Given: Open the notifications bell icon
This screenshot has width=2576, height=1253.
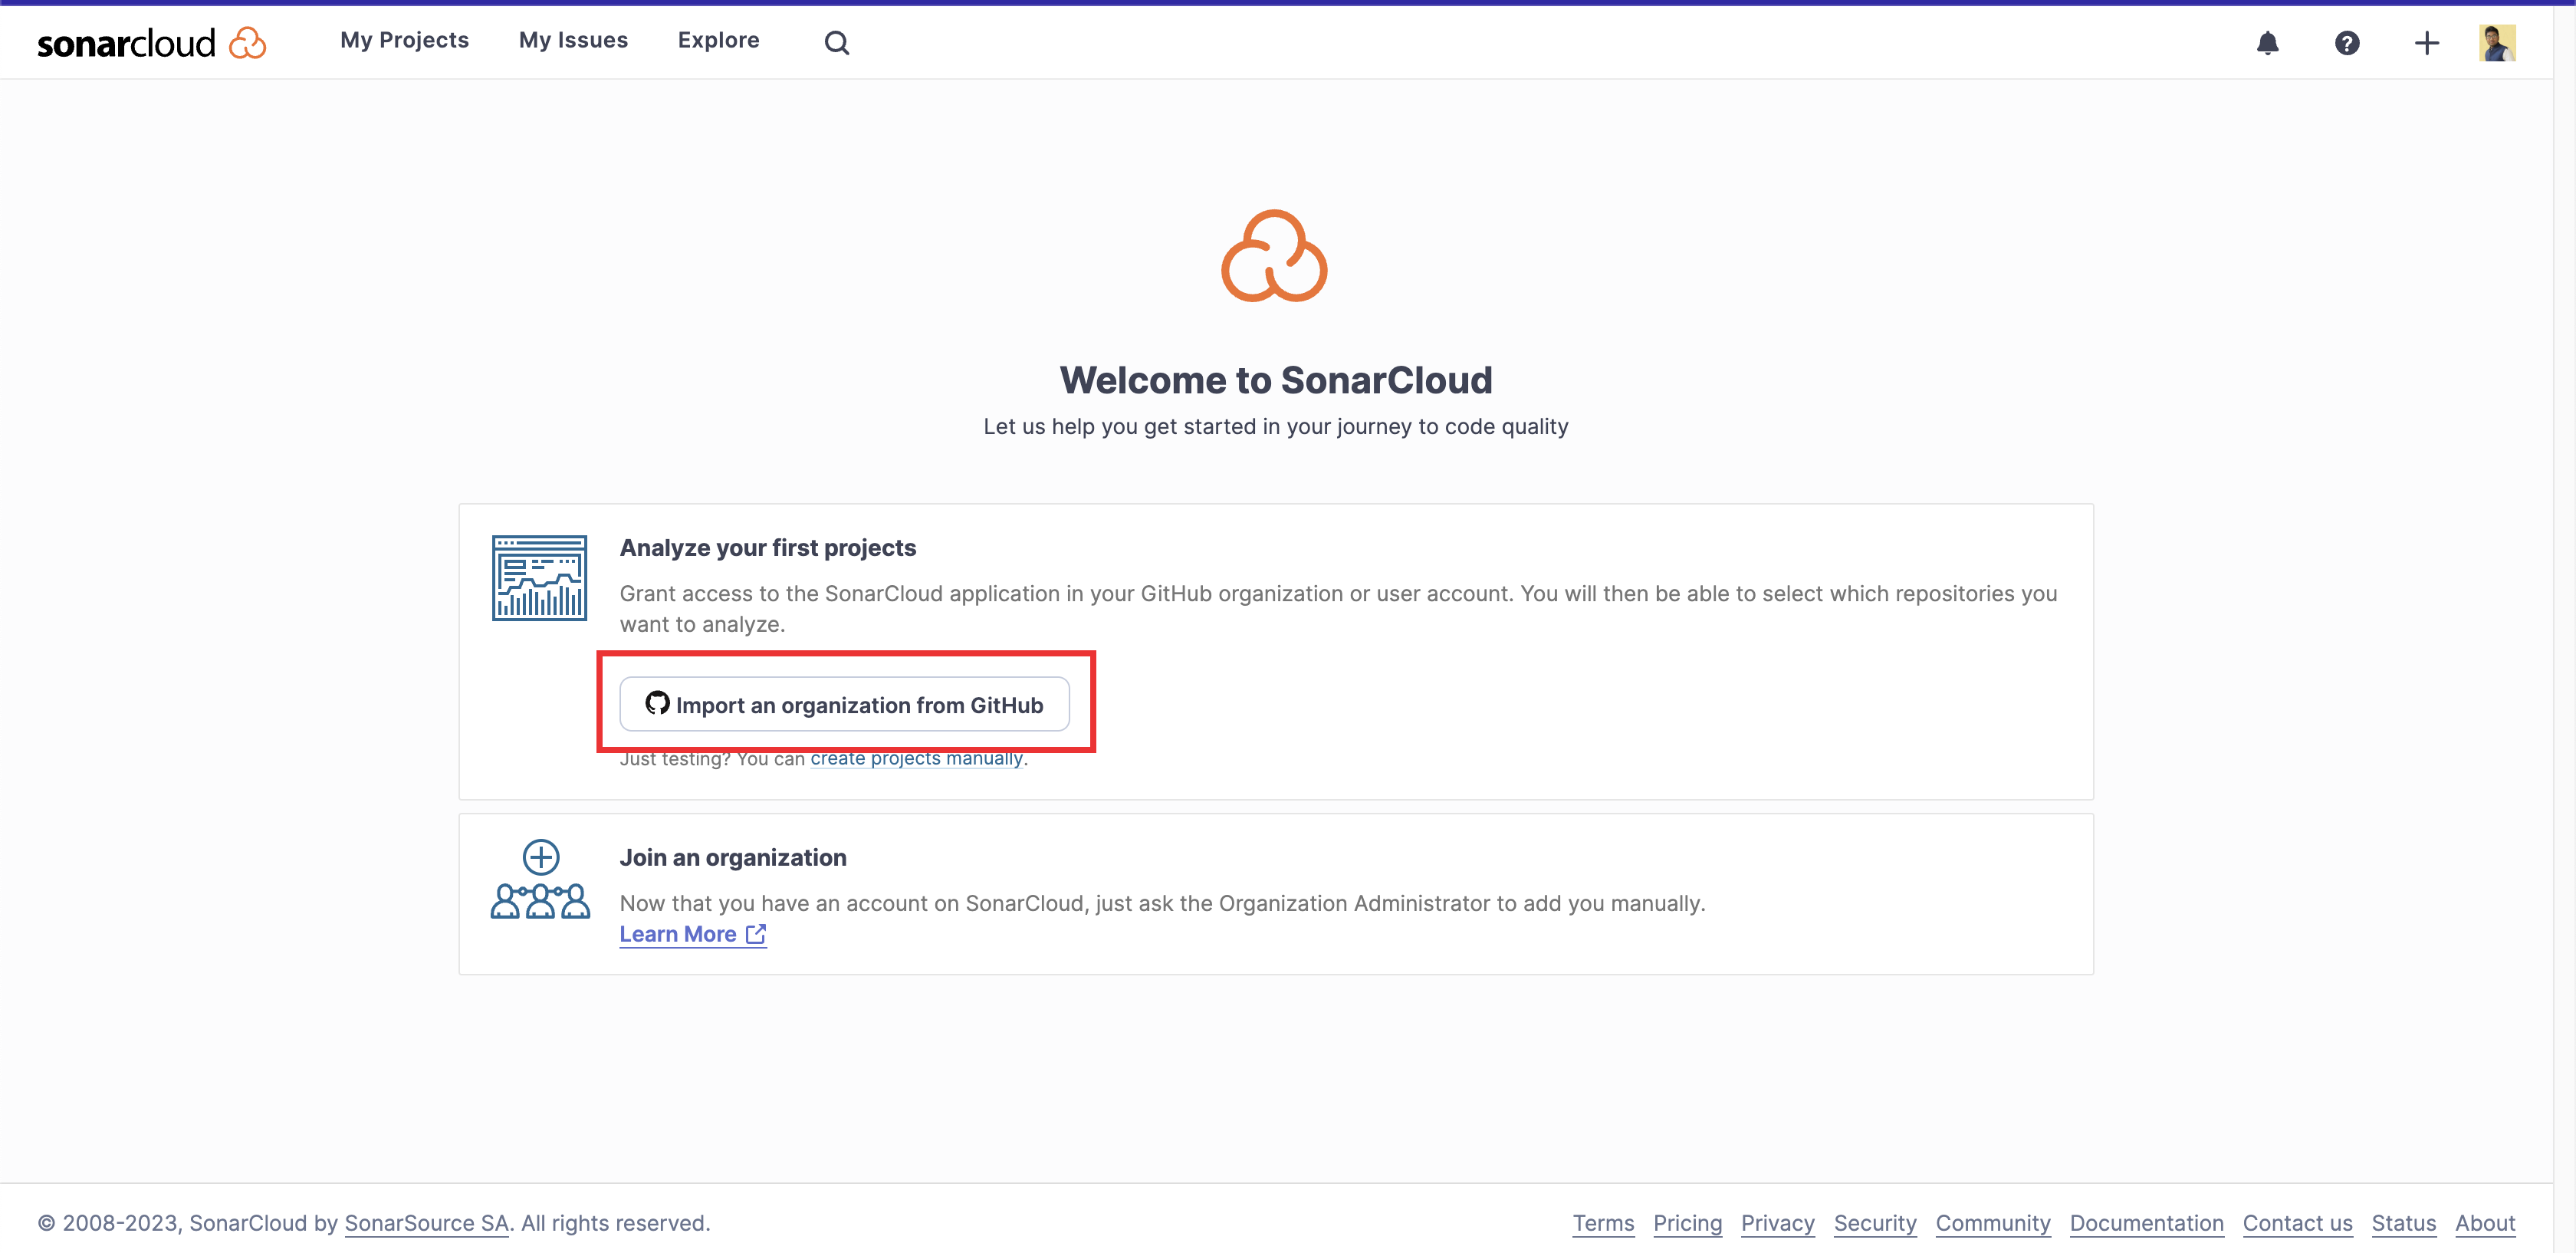Looking at the screenshot, I should coord(2267,43).
